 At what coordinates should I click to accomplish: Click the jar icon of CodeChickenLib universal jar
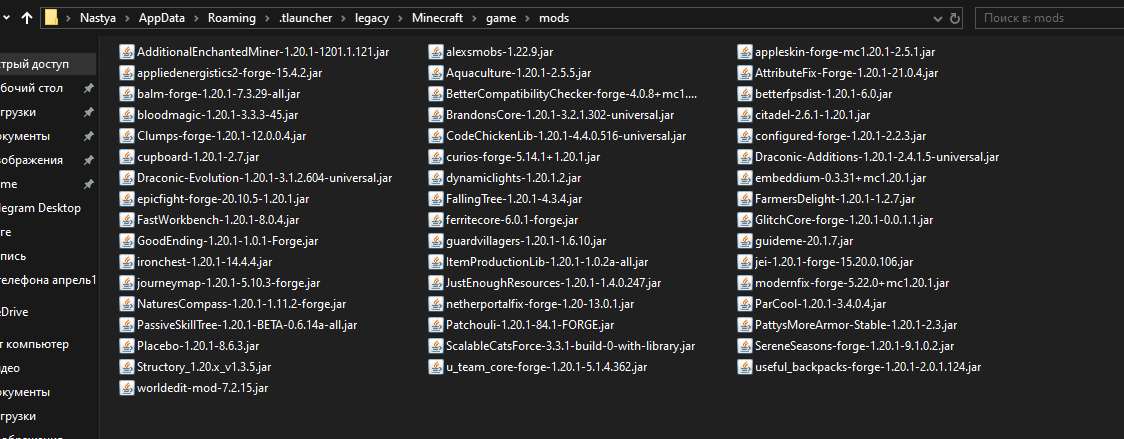click(436, 136)
